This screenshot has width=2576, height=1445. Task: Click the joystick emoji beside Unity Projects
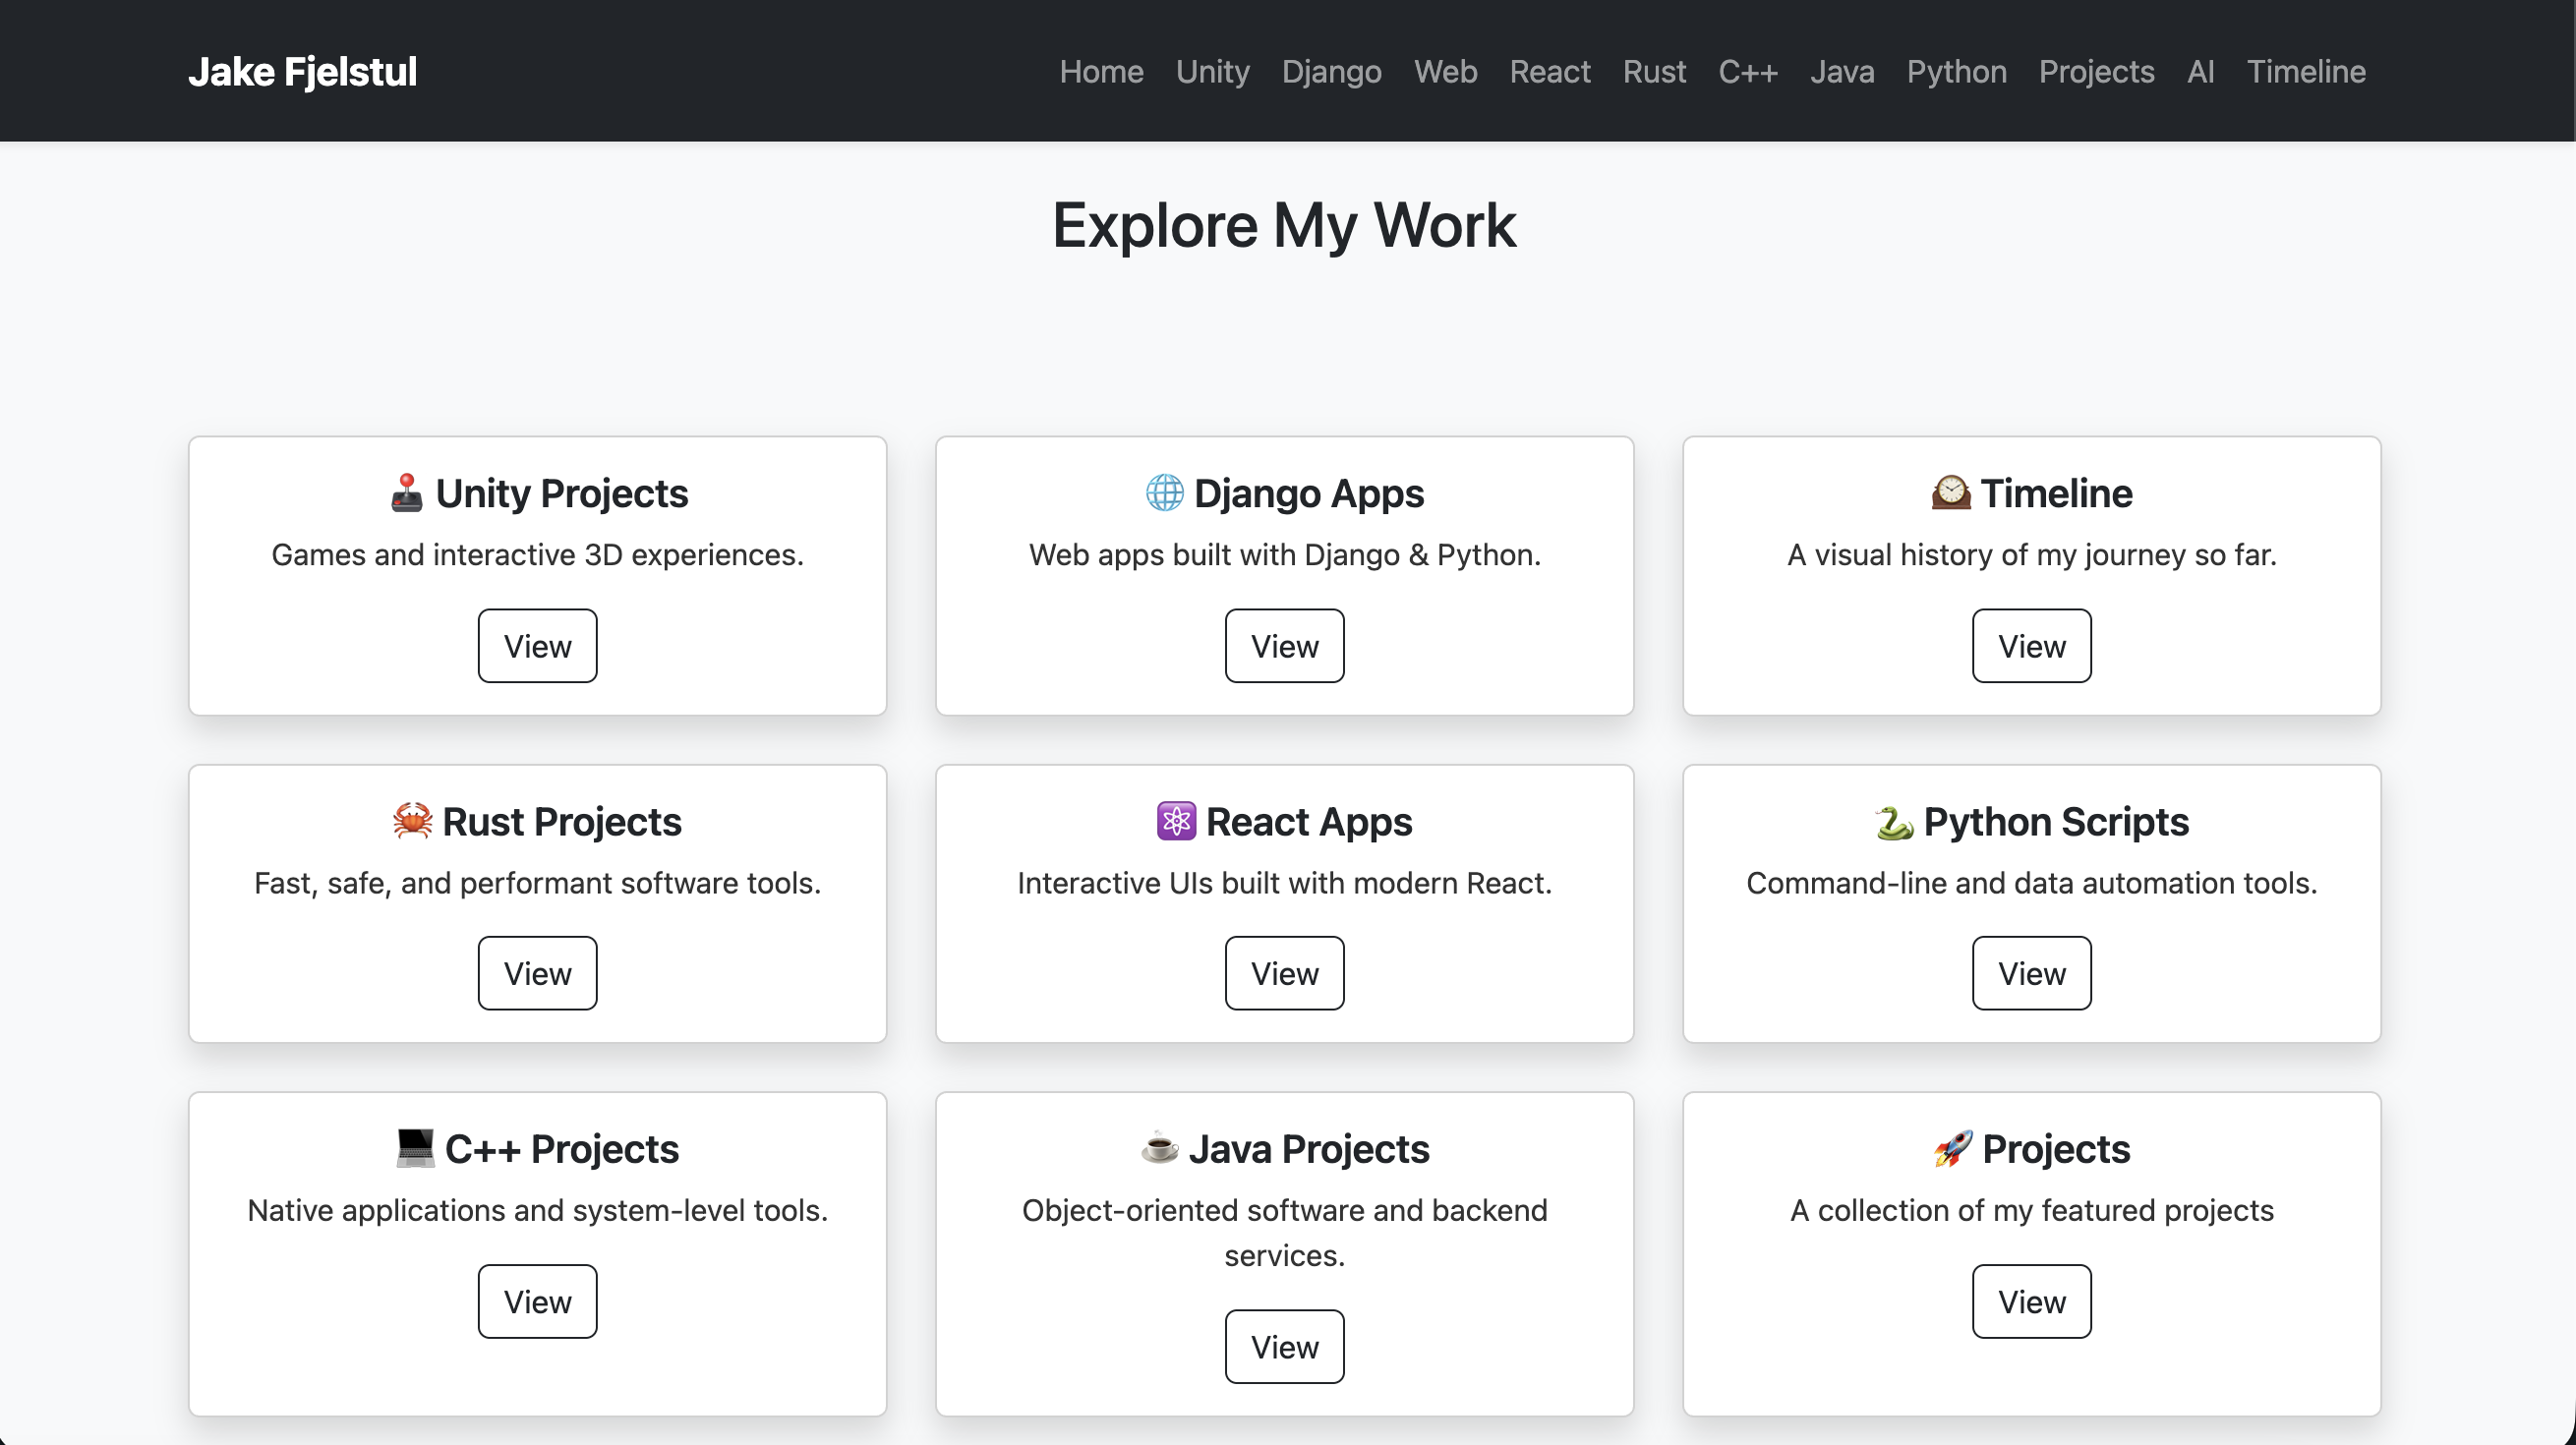pos(406,493)
